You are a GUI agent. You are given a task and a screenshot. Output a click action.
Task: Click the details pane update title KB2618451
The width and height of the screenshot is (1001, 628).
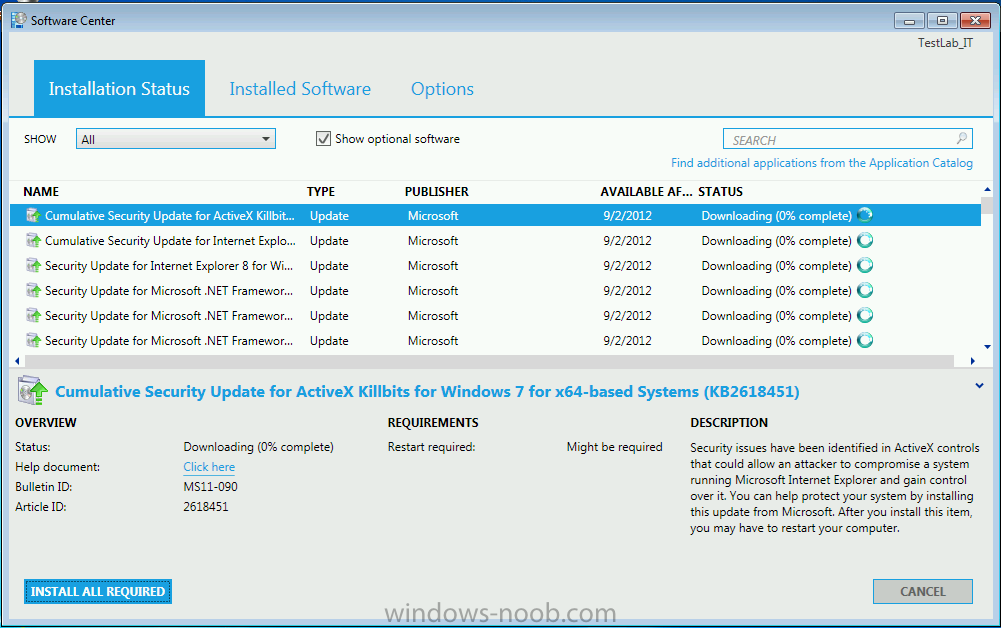427,391
